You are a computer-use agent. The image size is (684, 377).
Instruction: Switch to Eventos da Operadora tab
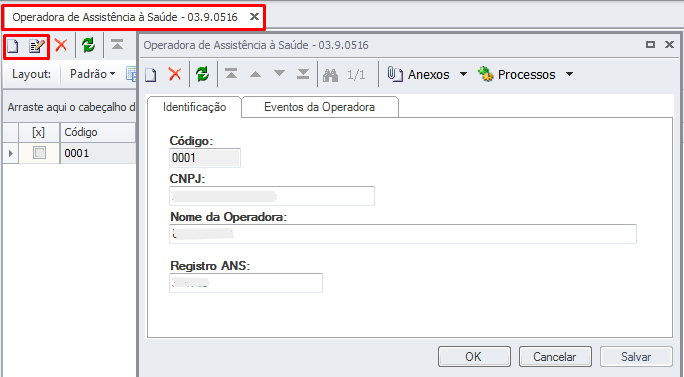(x=319, y=107)
